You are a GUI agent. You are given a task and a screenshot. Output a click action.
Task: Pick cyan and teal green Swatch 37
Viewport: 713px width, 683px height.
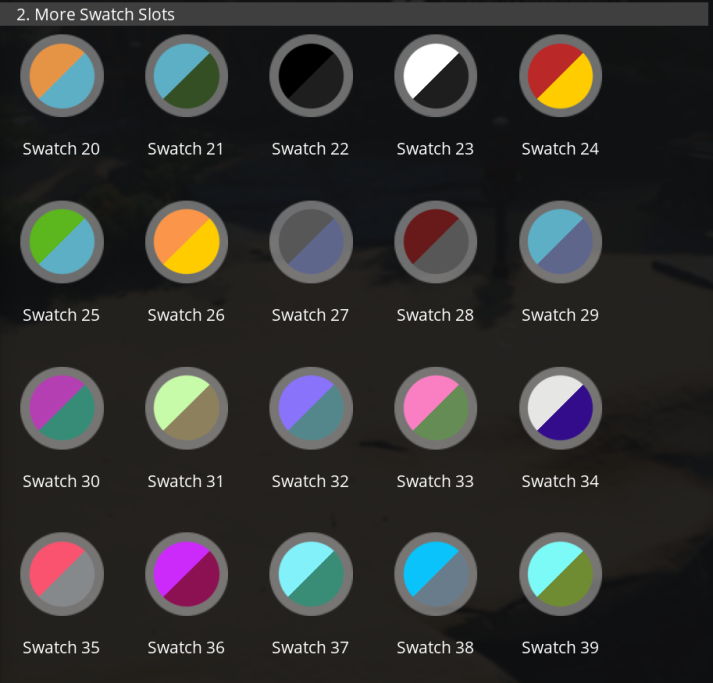tap(311, 574)
